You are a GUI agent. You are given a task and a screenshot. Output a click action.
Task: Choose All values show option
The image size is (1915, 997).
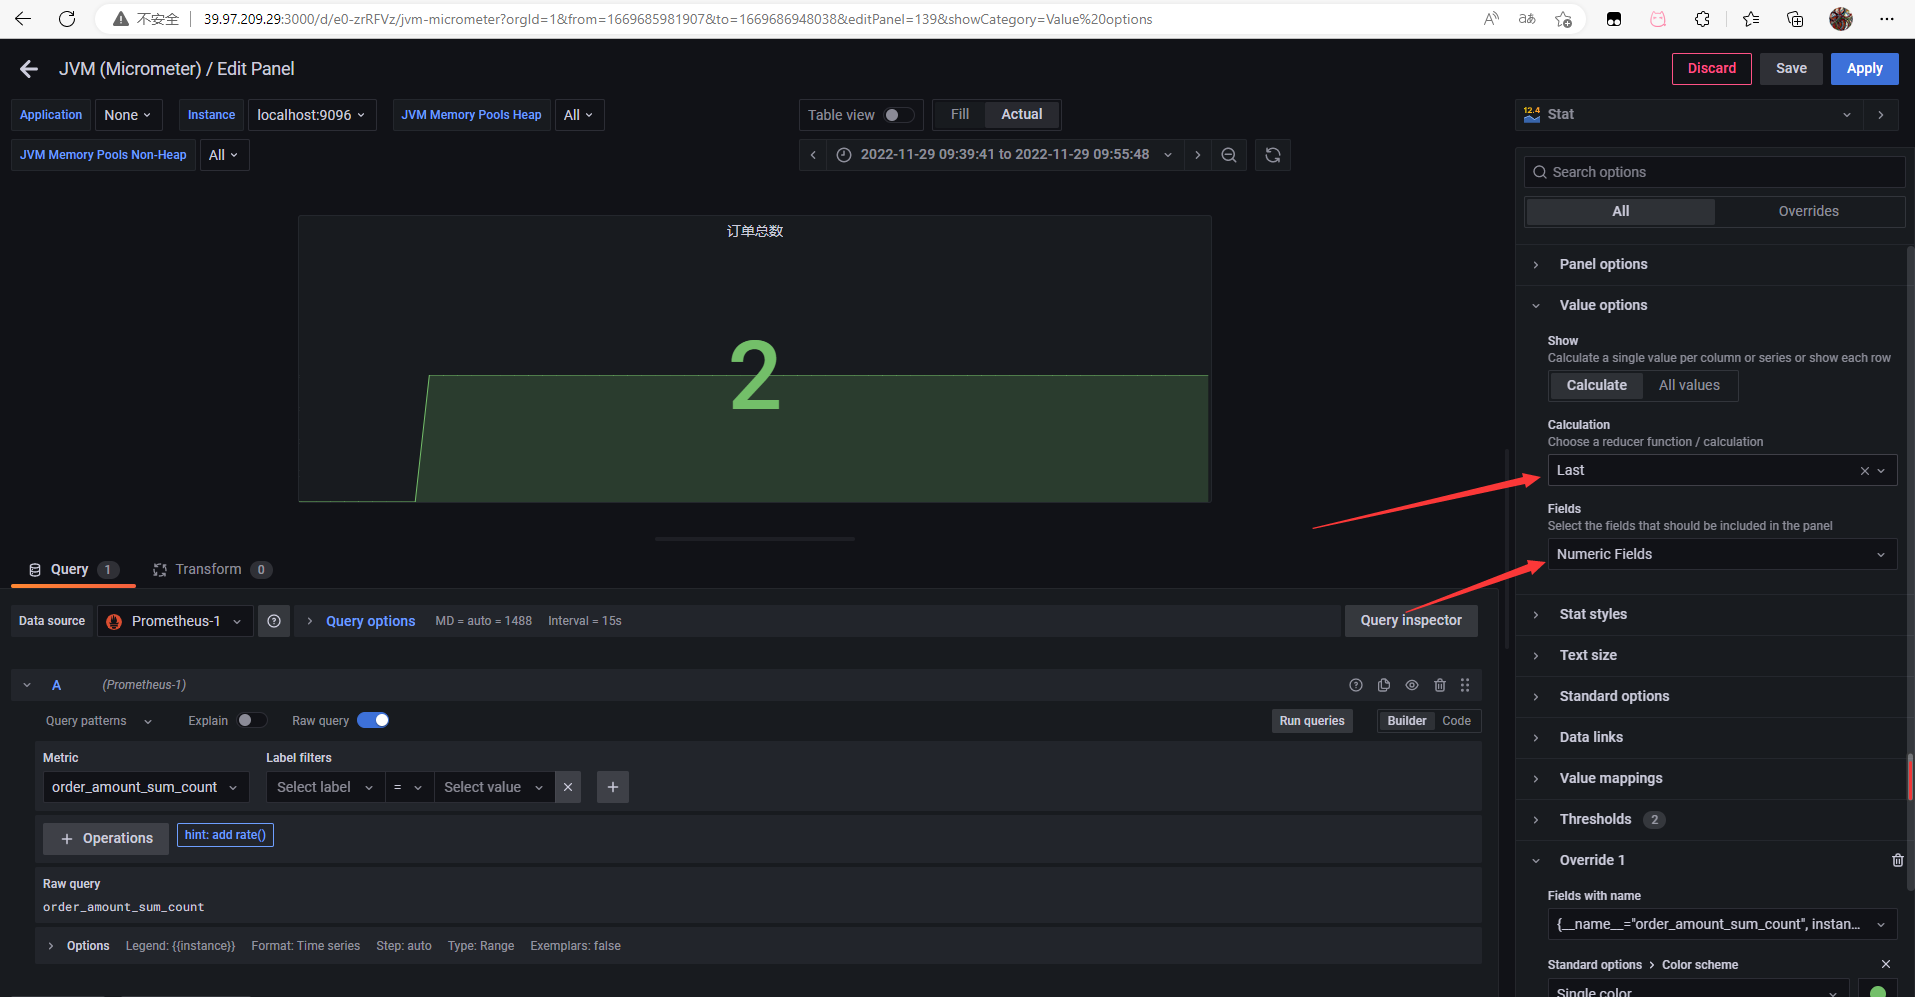[1689, 385]
